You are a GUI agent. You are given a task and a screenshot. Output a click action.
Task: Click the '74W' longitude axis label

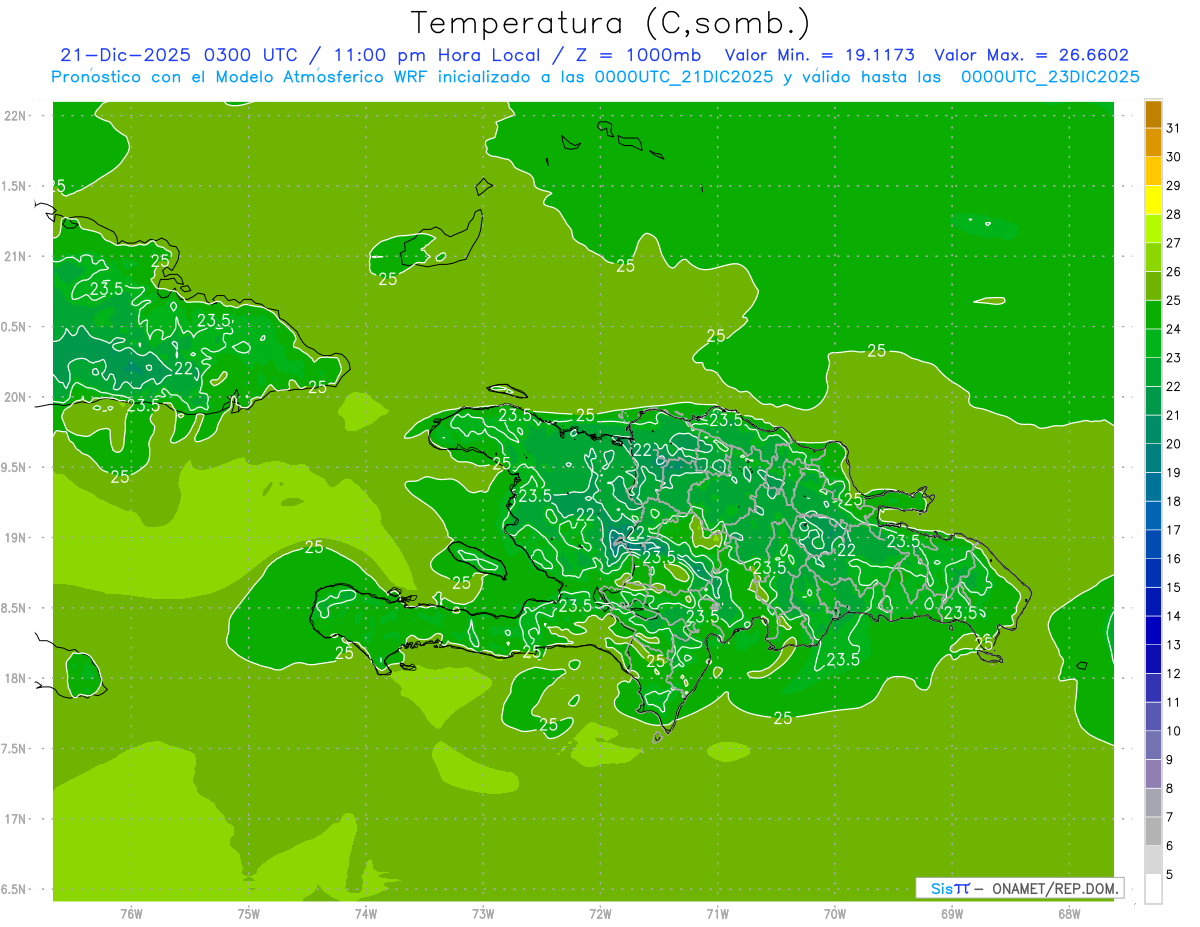(366, 914)
